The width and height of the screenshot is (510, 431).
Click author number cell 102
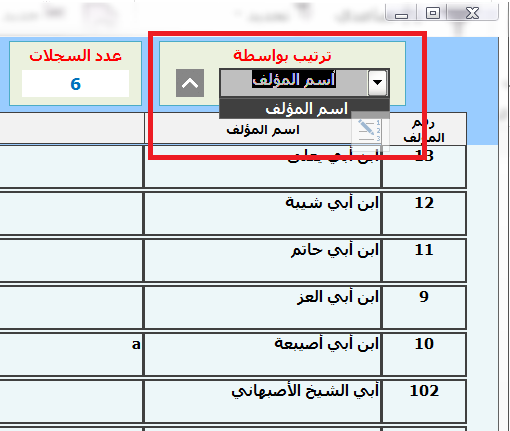tap(424, 401)
